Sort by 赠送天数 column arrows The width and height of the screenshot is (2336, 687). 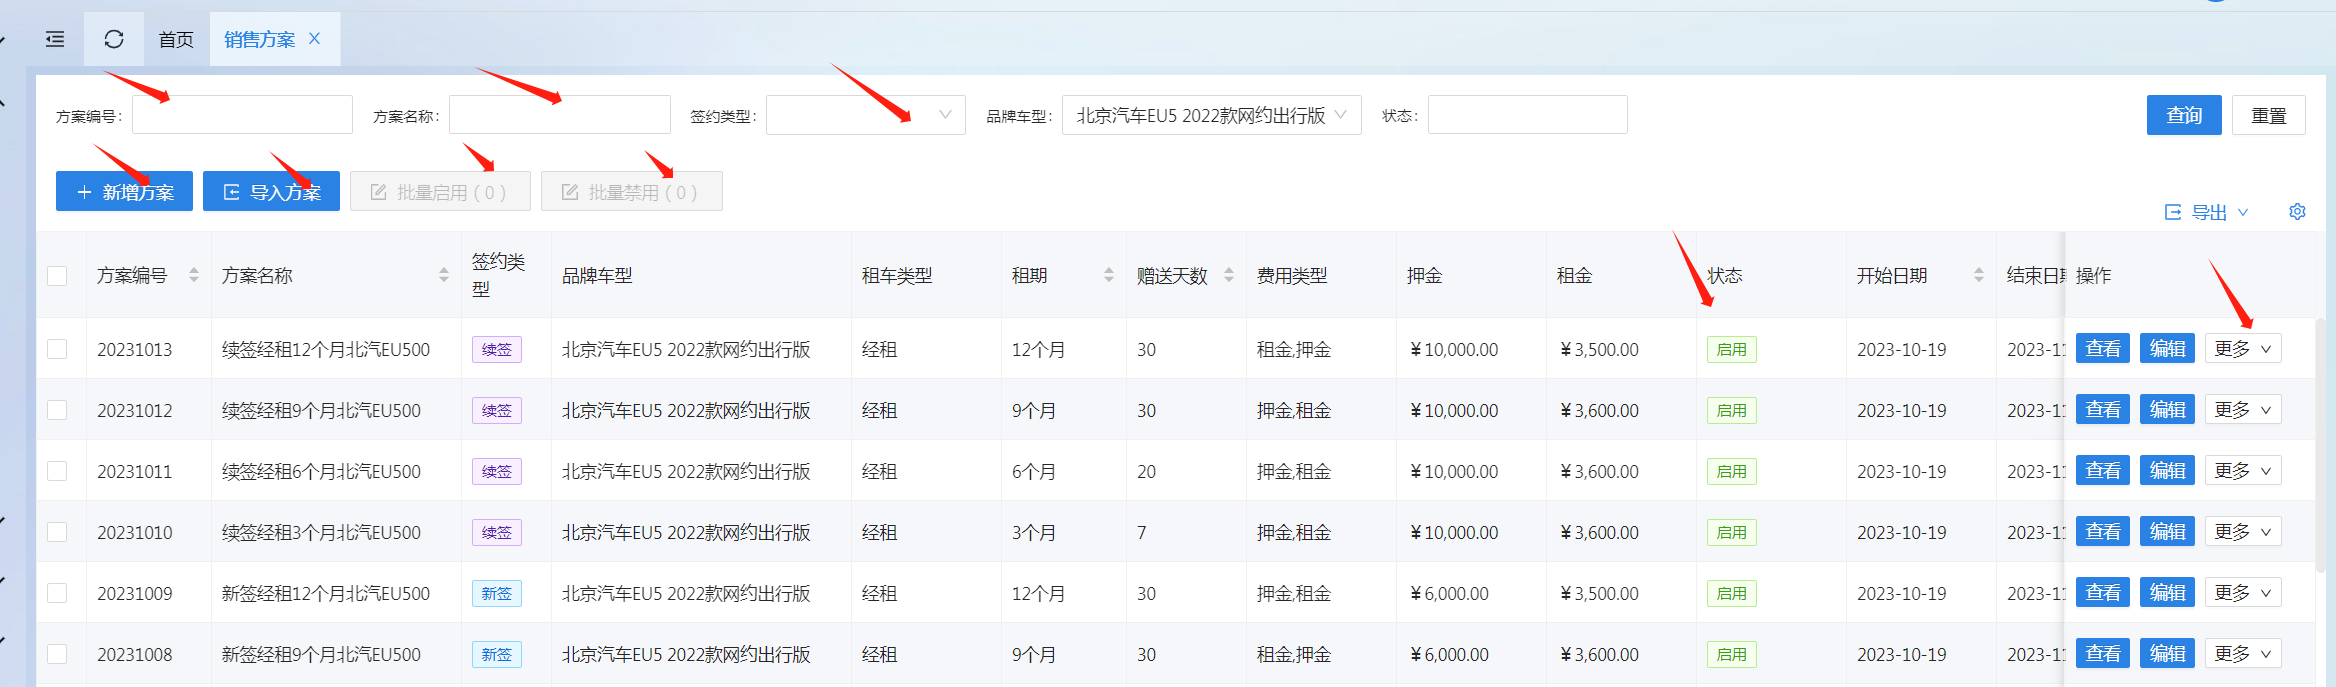(1229, 275)
